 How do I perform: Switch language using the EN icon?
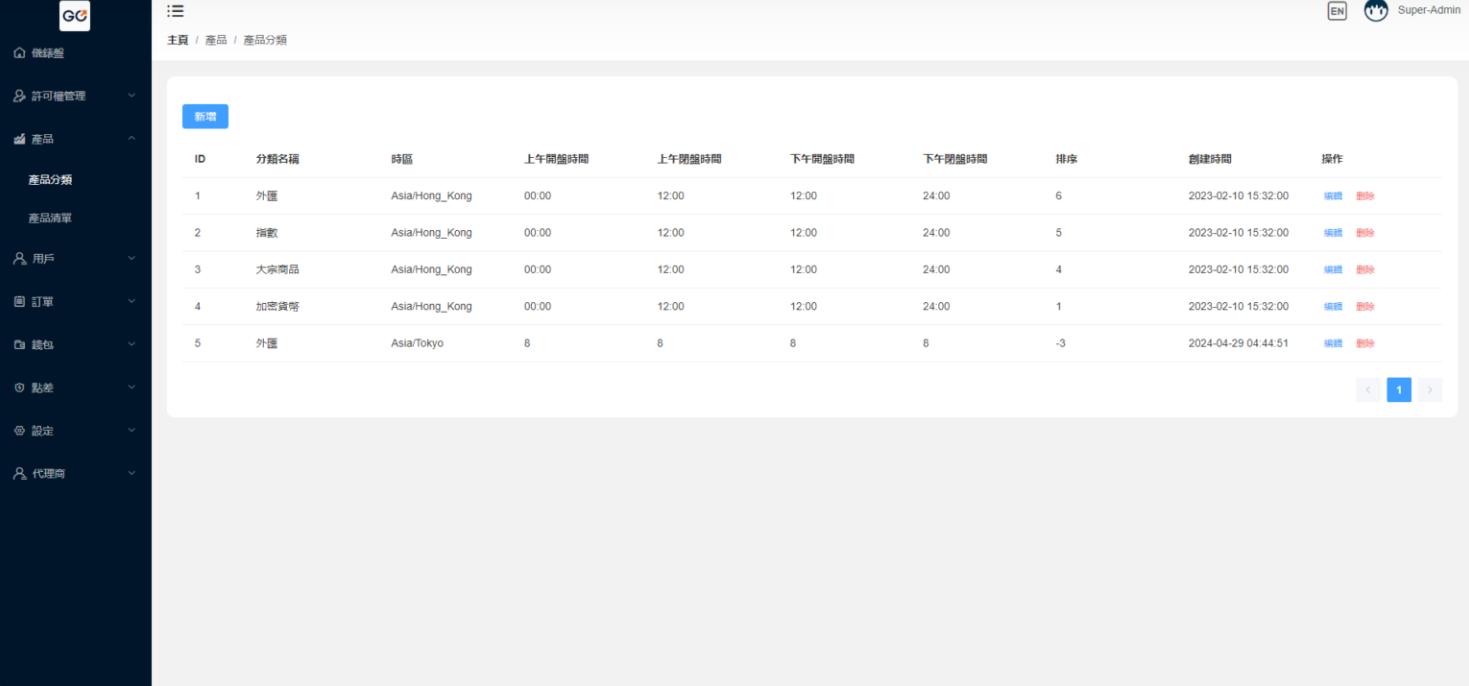point(1336,11)
